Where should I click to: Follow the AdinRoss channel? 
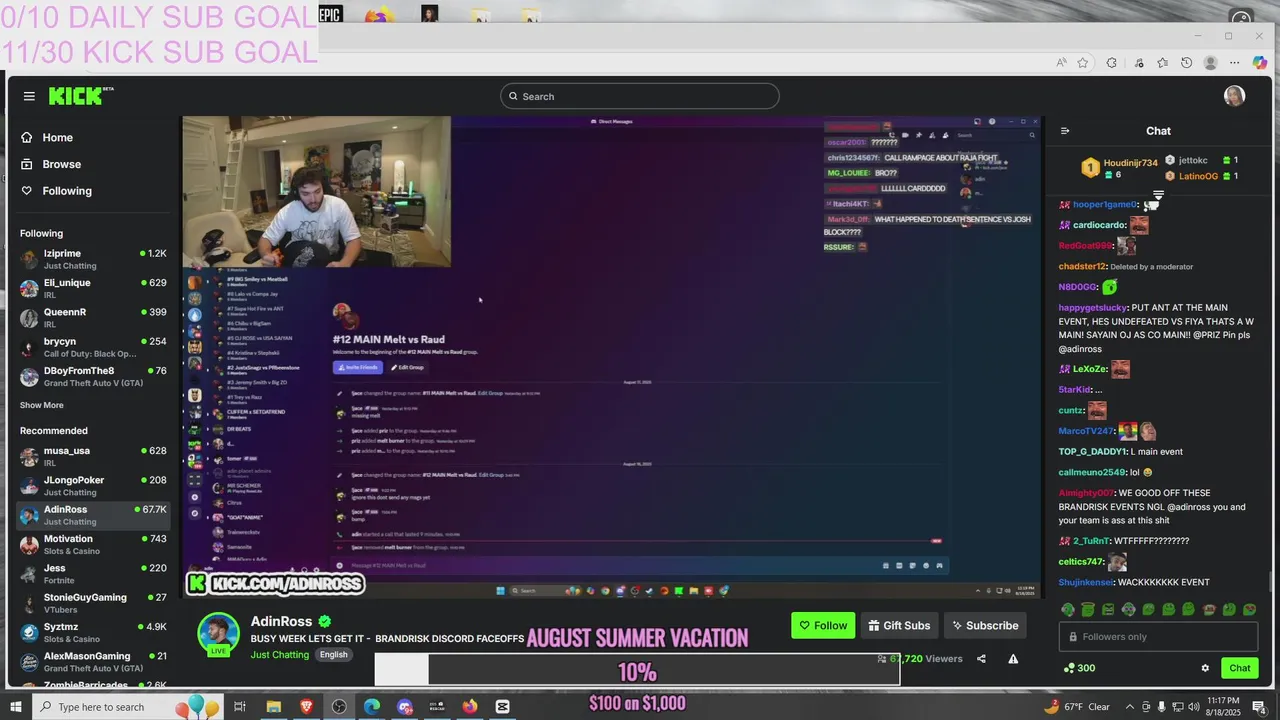click(823, 626)
